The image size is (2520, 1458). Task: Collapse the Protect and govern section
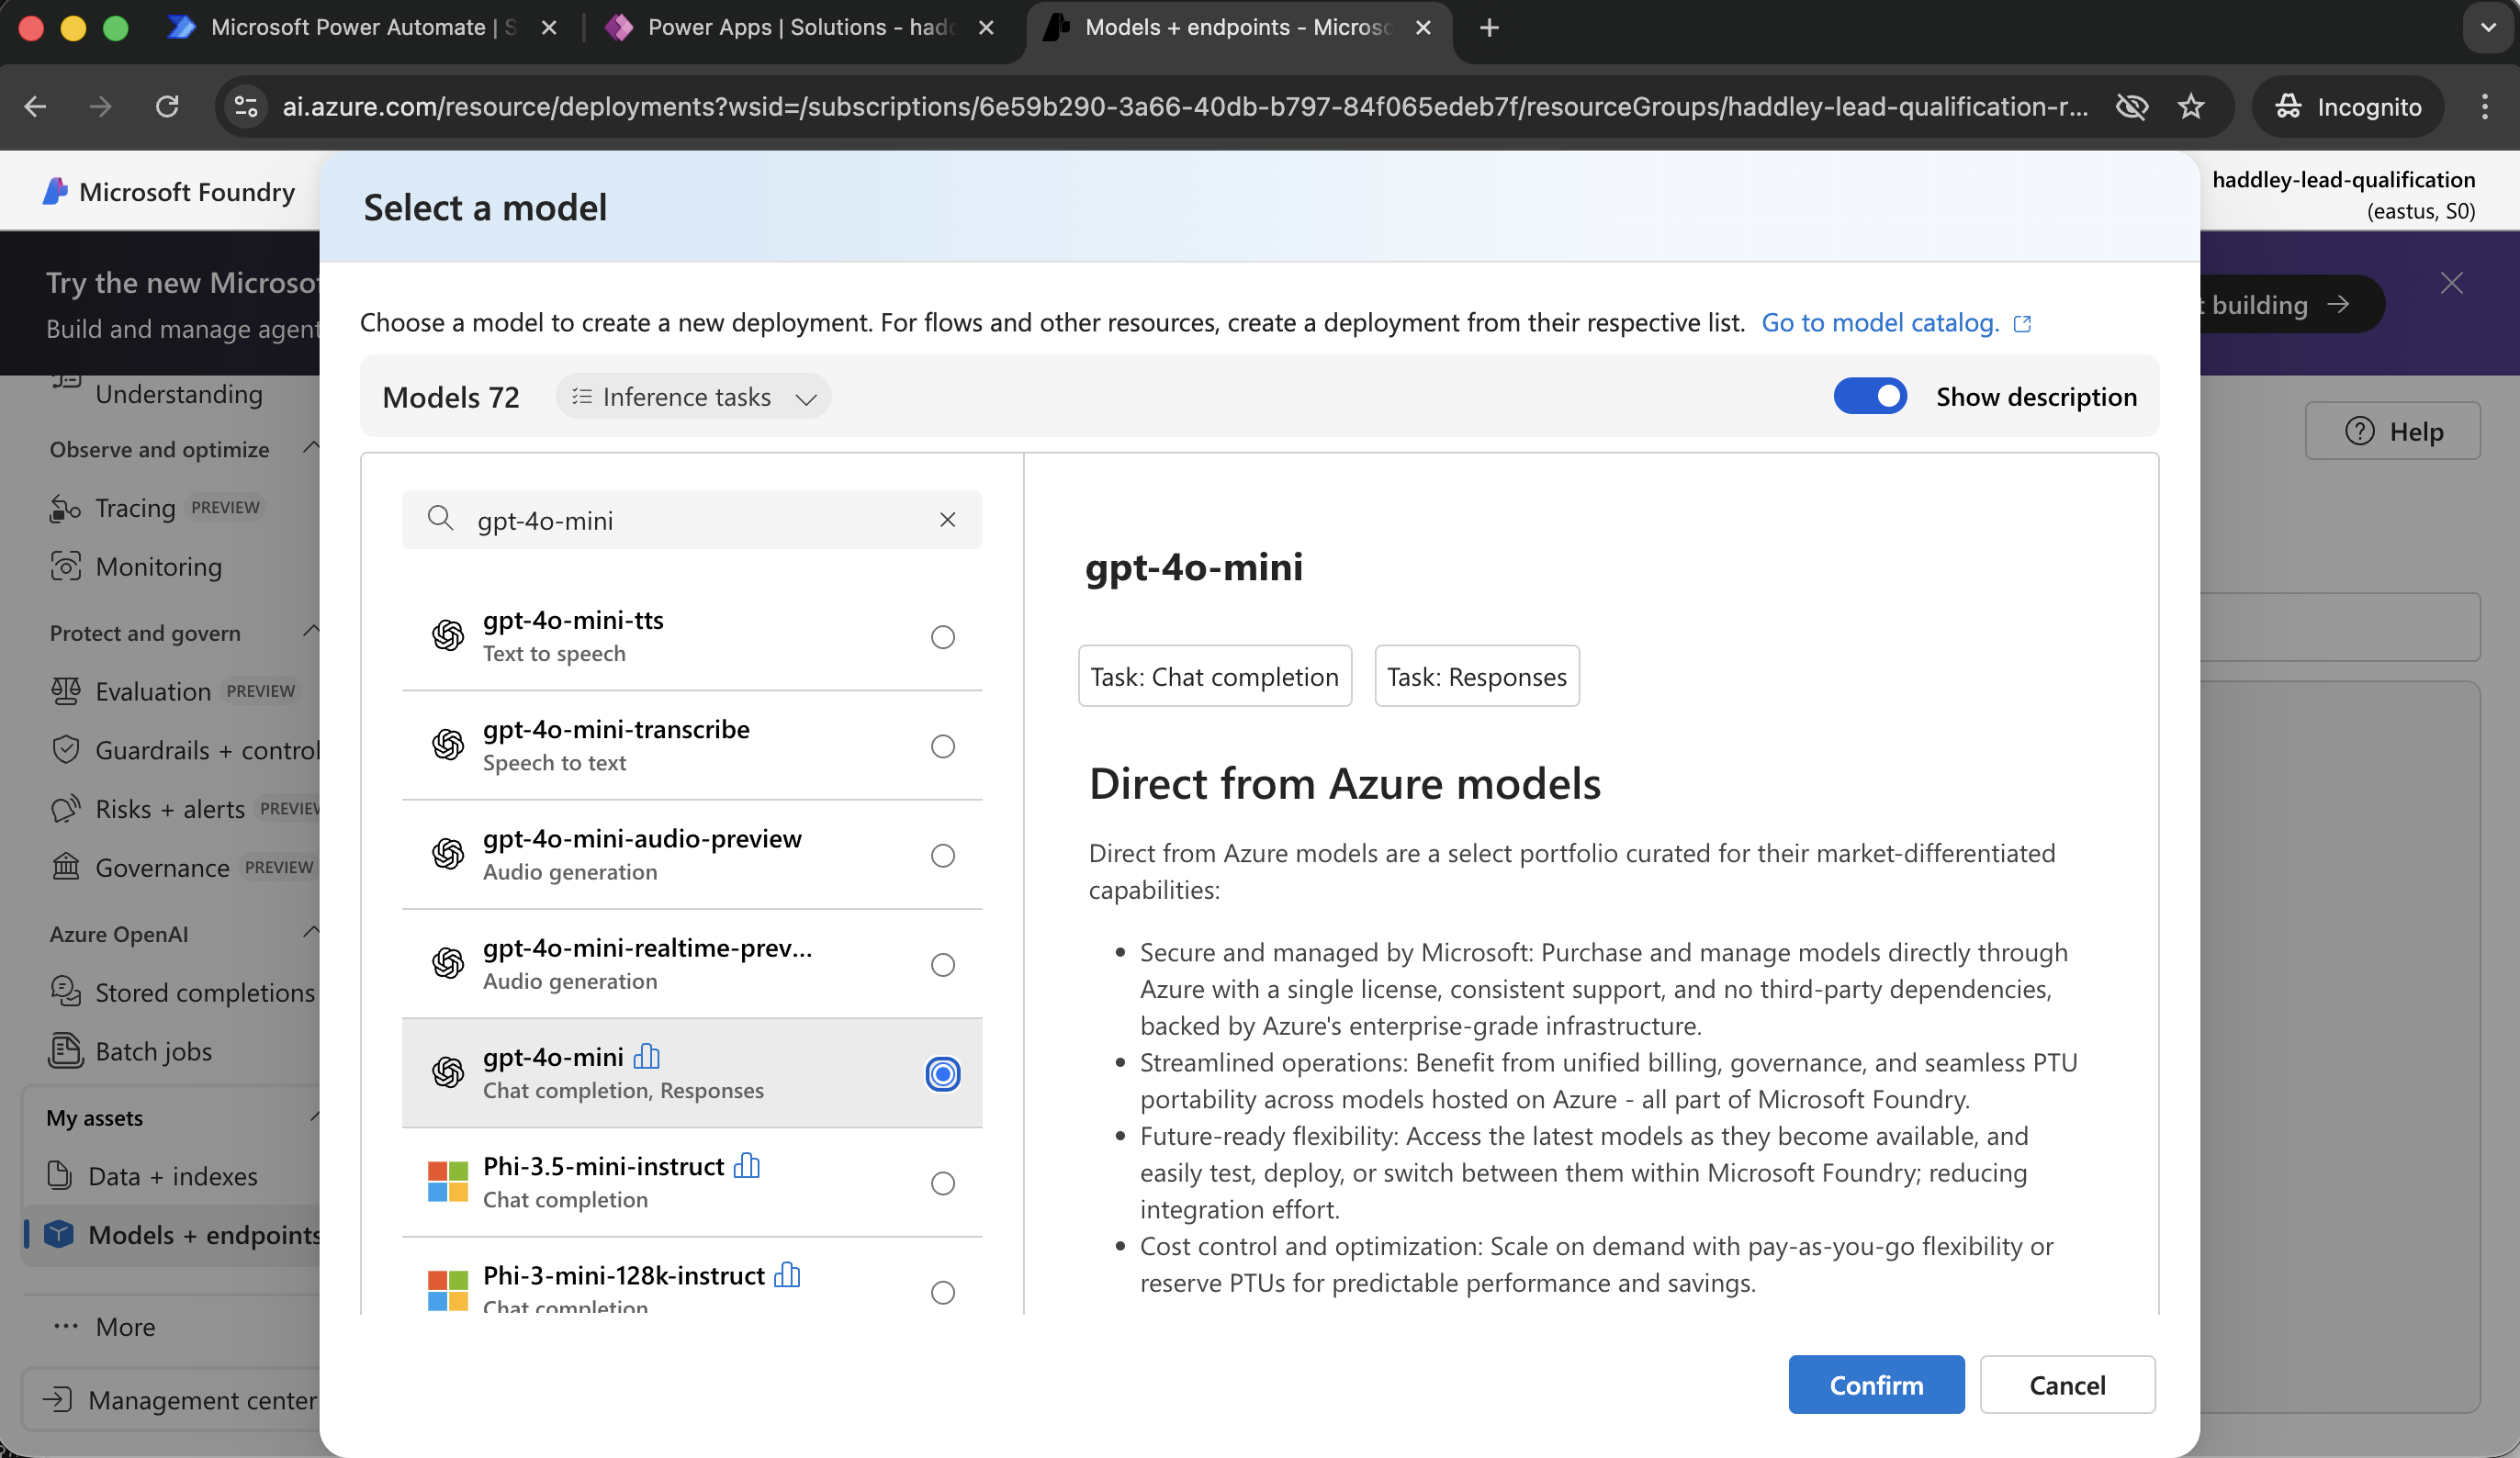(x=311, y=630)
